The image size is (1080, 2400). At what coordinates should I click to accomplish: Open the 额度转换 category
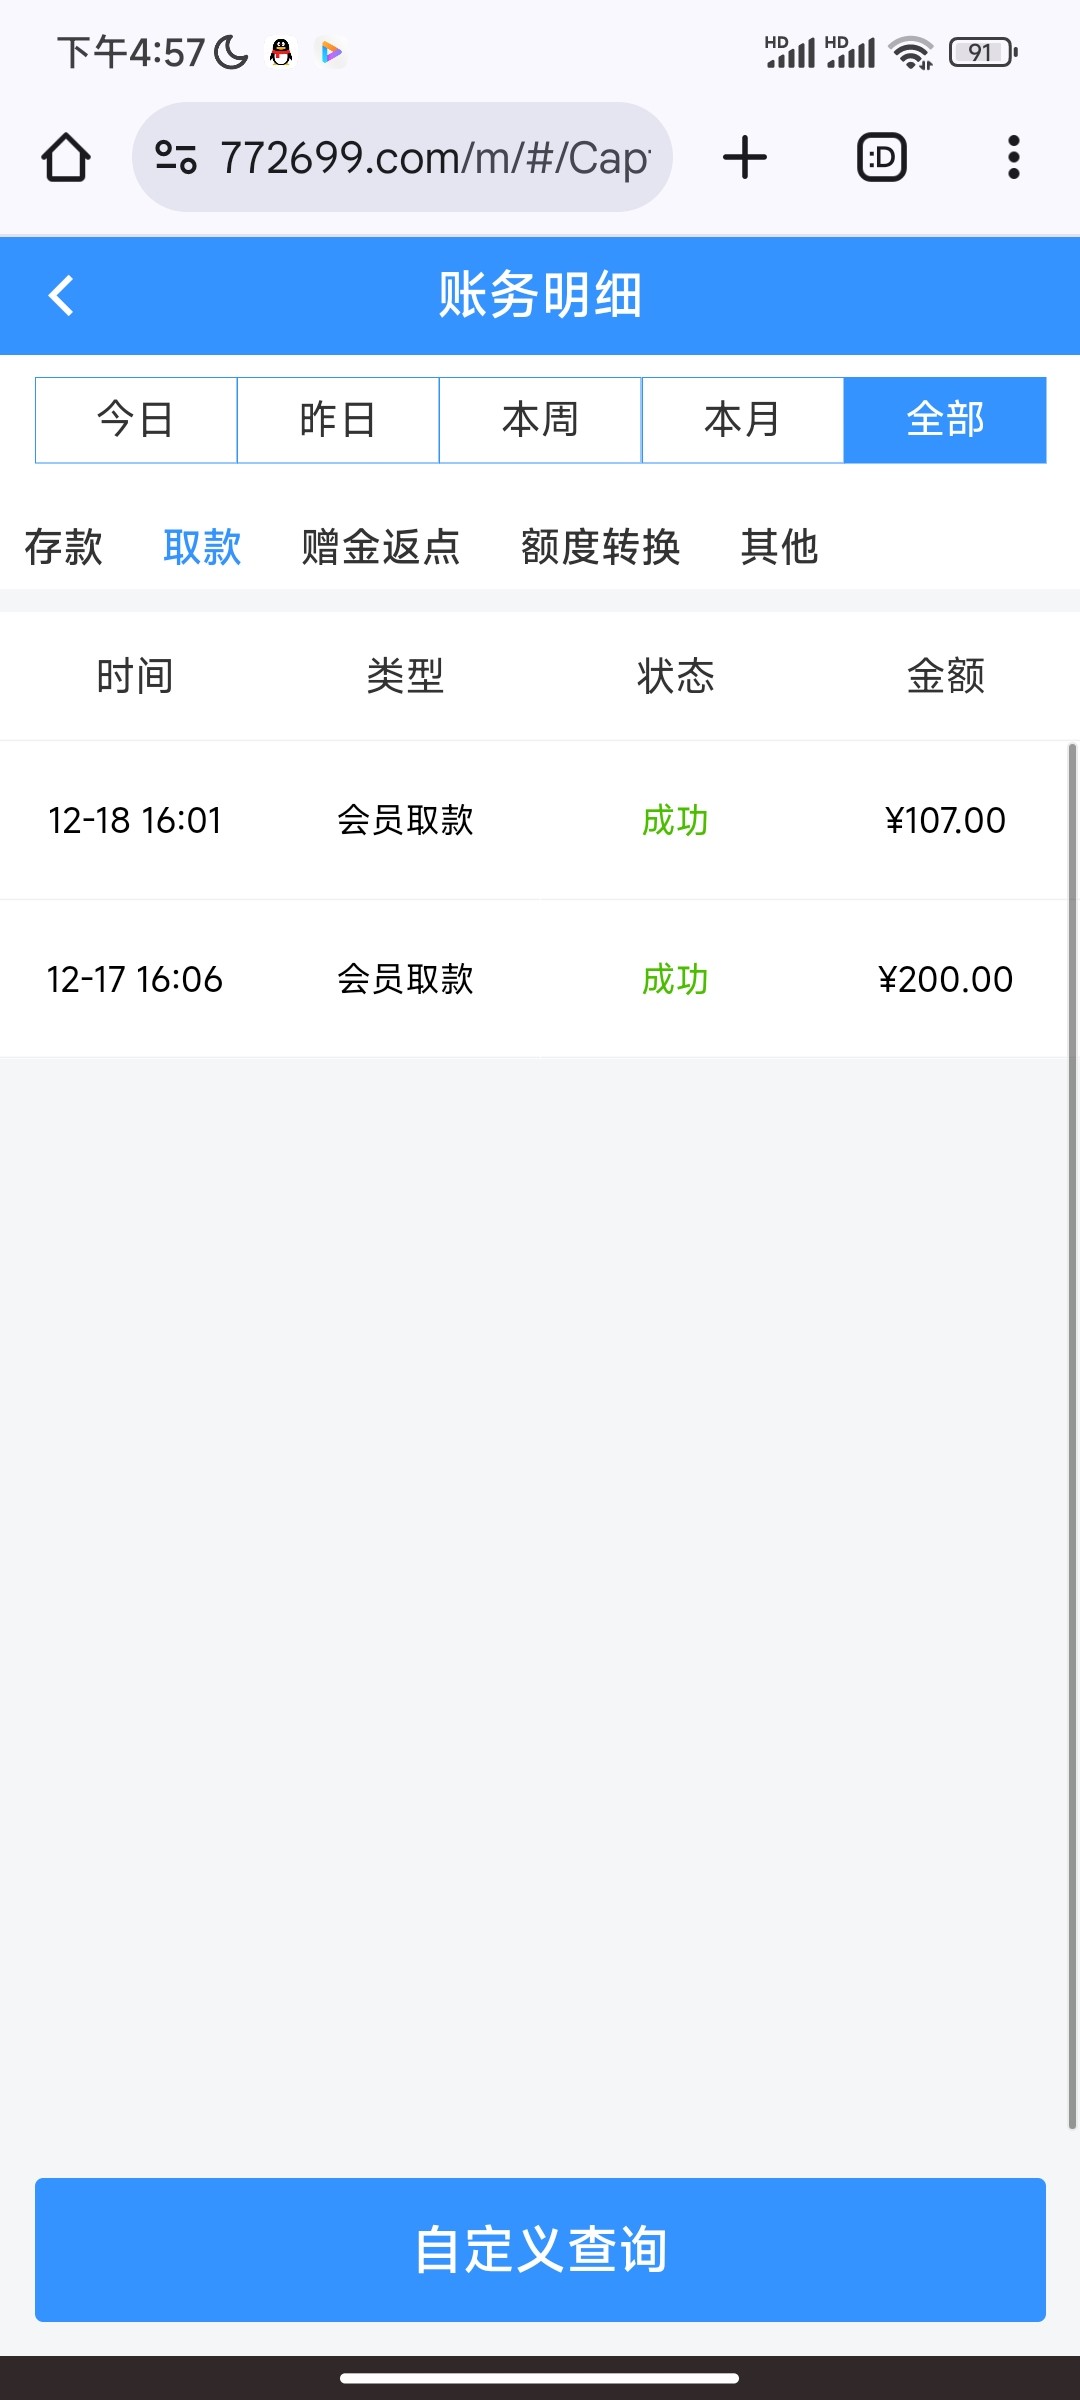click(x=600, y=547)
